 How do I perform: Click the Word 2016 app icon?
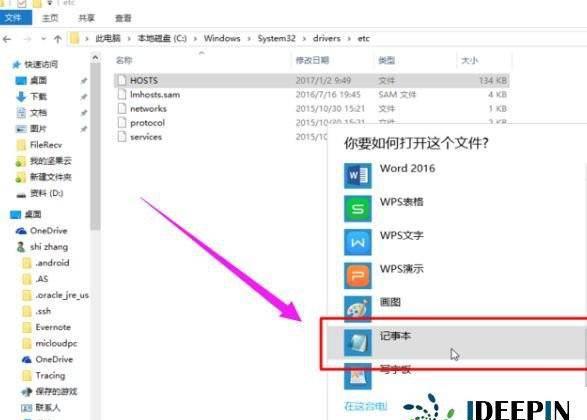(x=358, y=176)
